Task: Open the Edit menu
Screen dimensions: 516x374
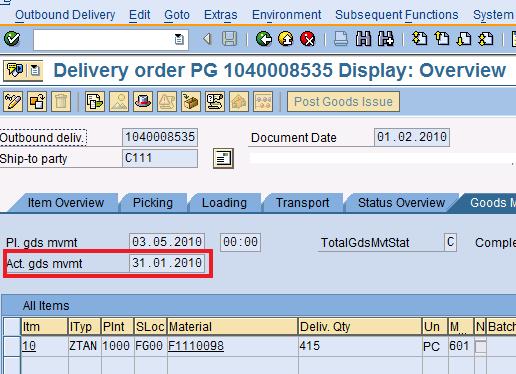Action: 139,15
